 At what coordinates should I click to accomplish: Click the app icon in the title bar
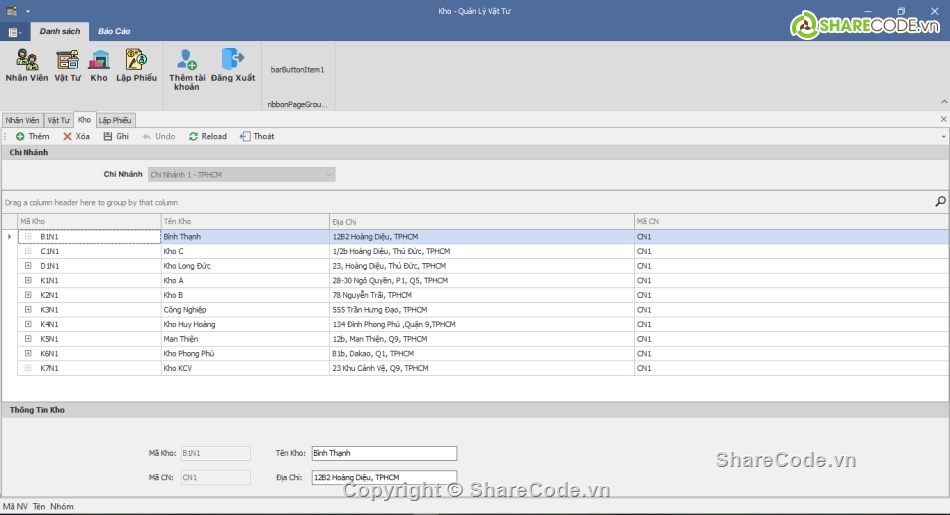[12, 11]
